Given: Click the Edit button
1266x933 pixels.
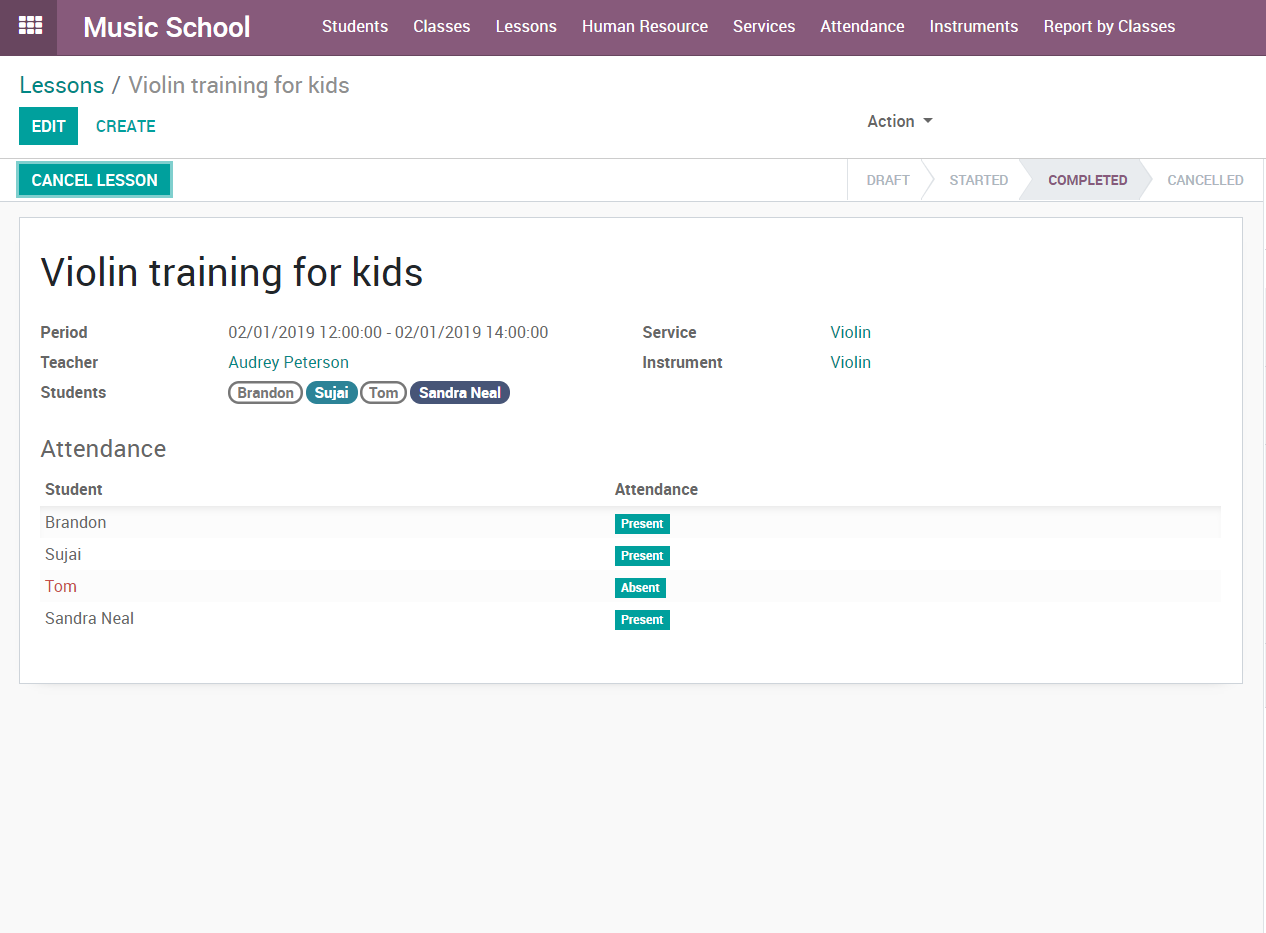Looking at the screenshot, I should [x=48, y=126].
